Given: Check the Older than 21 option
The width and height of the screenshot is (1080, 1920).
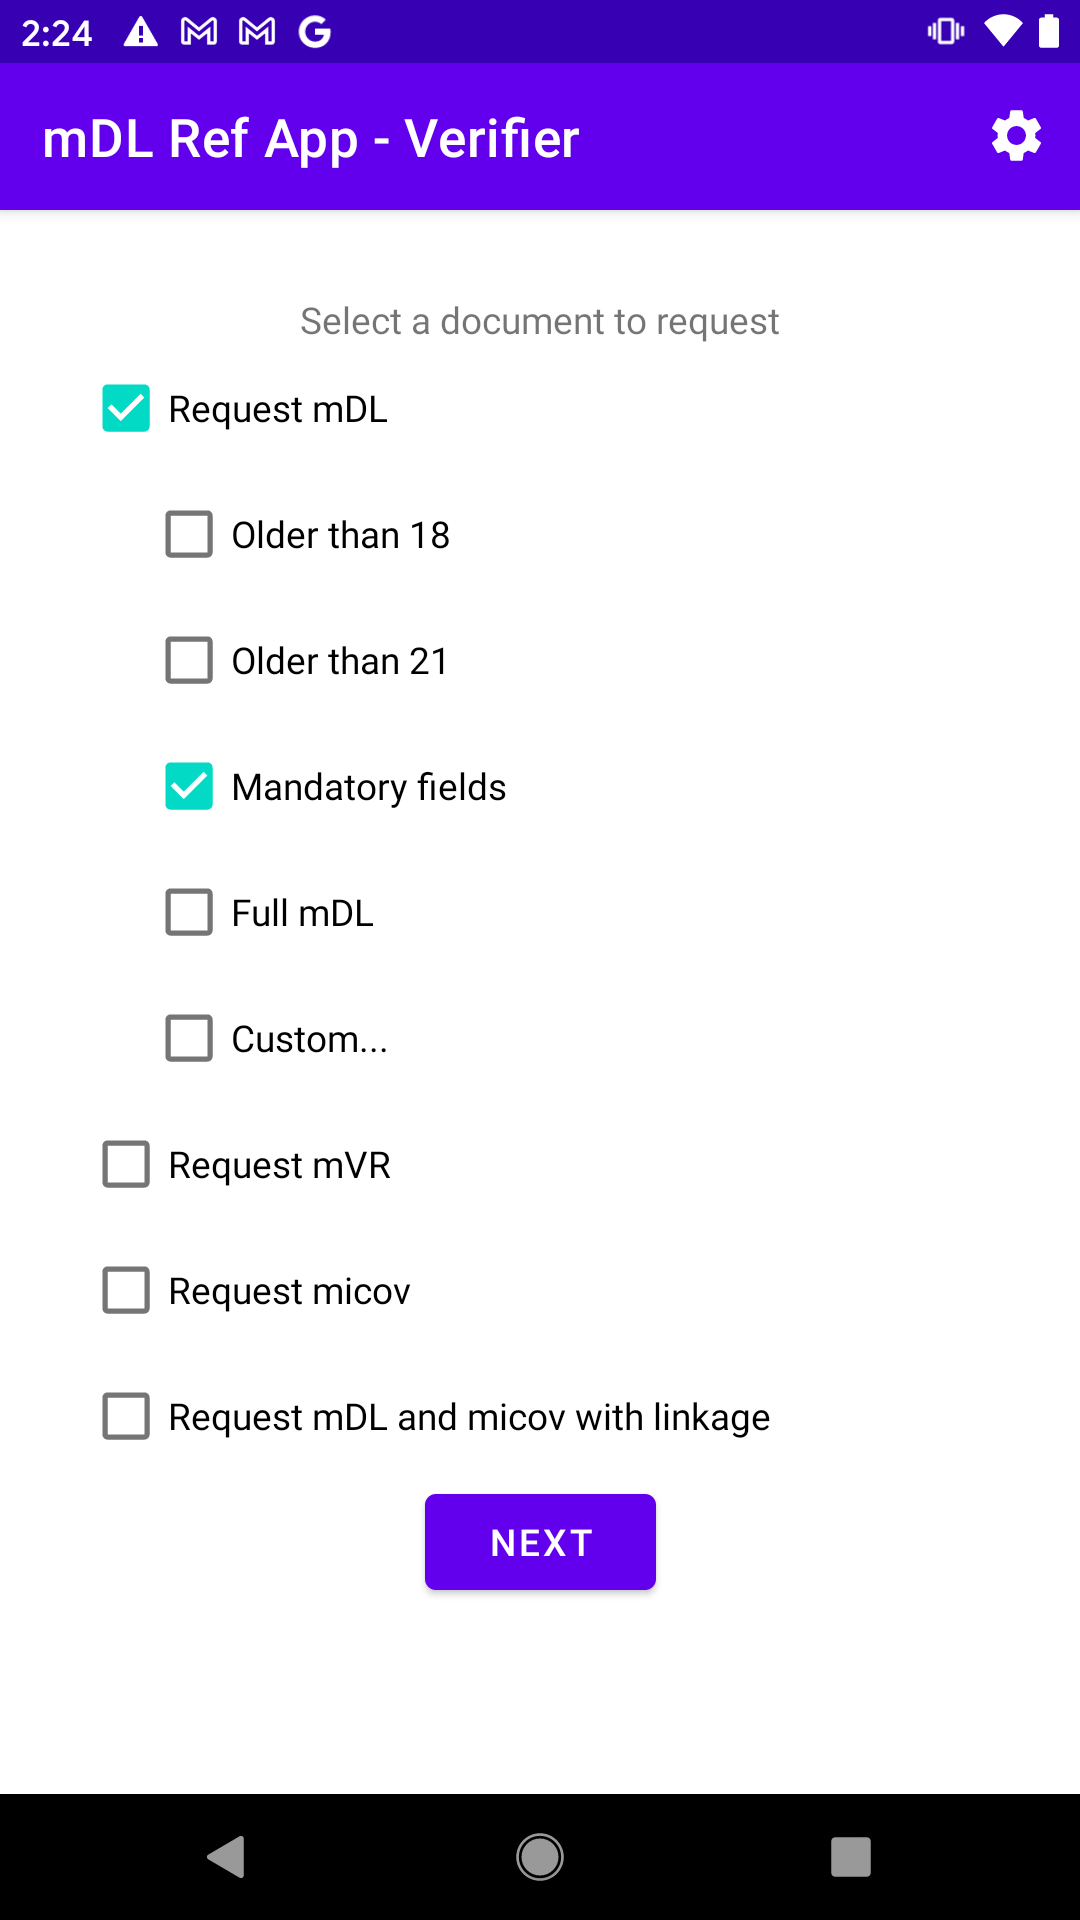Looking at the screenshot, I should 189,661.
